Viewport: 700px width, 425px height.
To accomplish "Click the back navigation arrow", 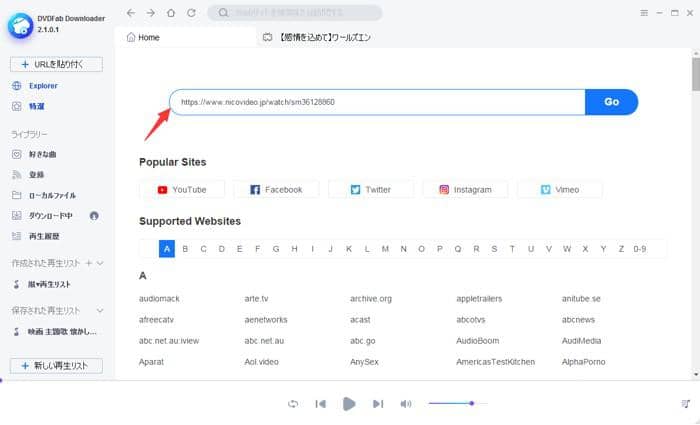I will click(130, 13).
